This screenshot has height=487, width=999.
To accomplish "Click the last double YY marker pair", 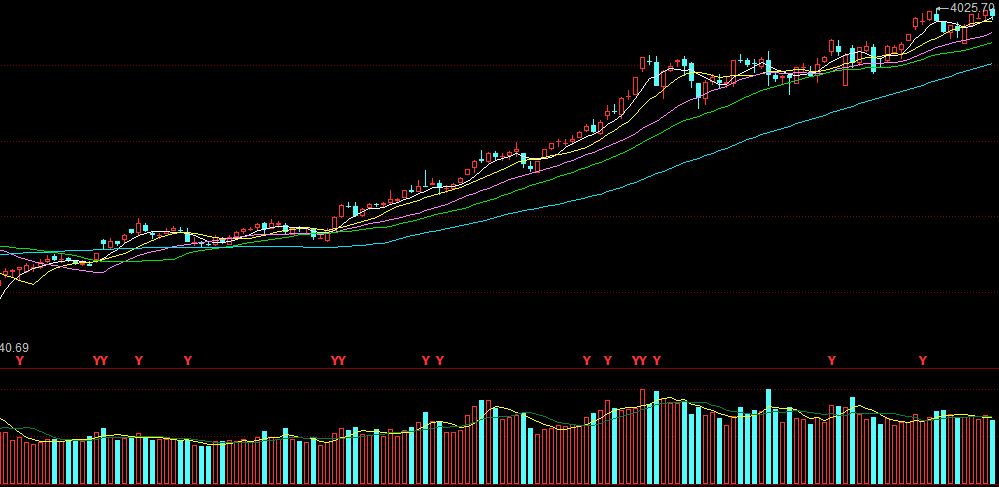I will (639, 360).
